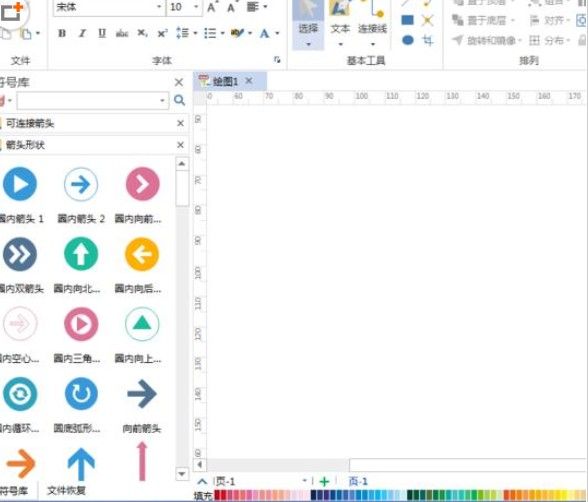Open 置于底层 send to back option
The height and width of the screenshot is (502, 588).
pyautogui.click(x=483, y=20)
